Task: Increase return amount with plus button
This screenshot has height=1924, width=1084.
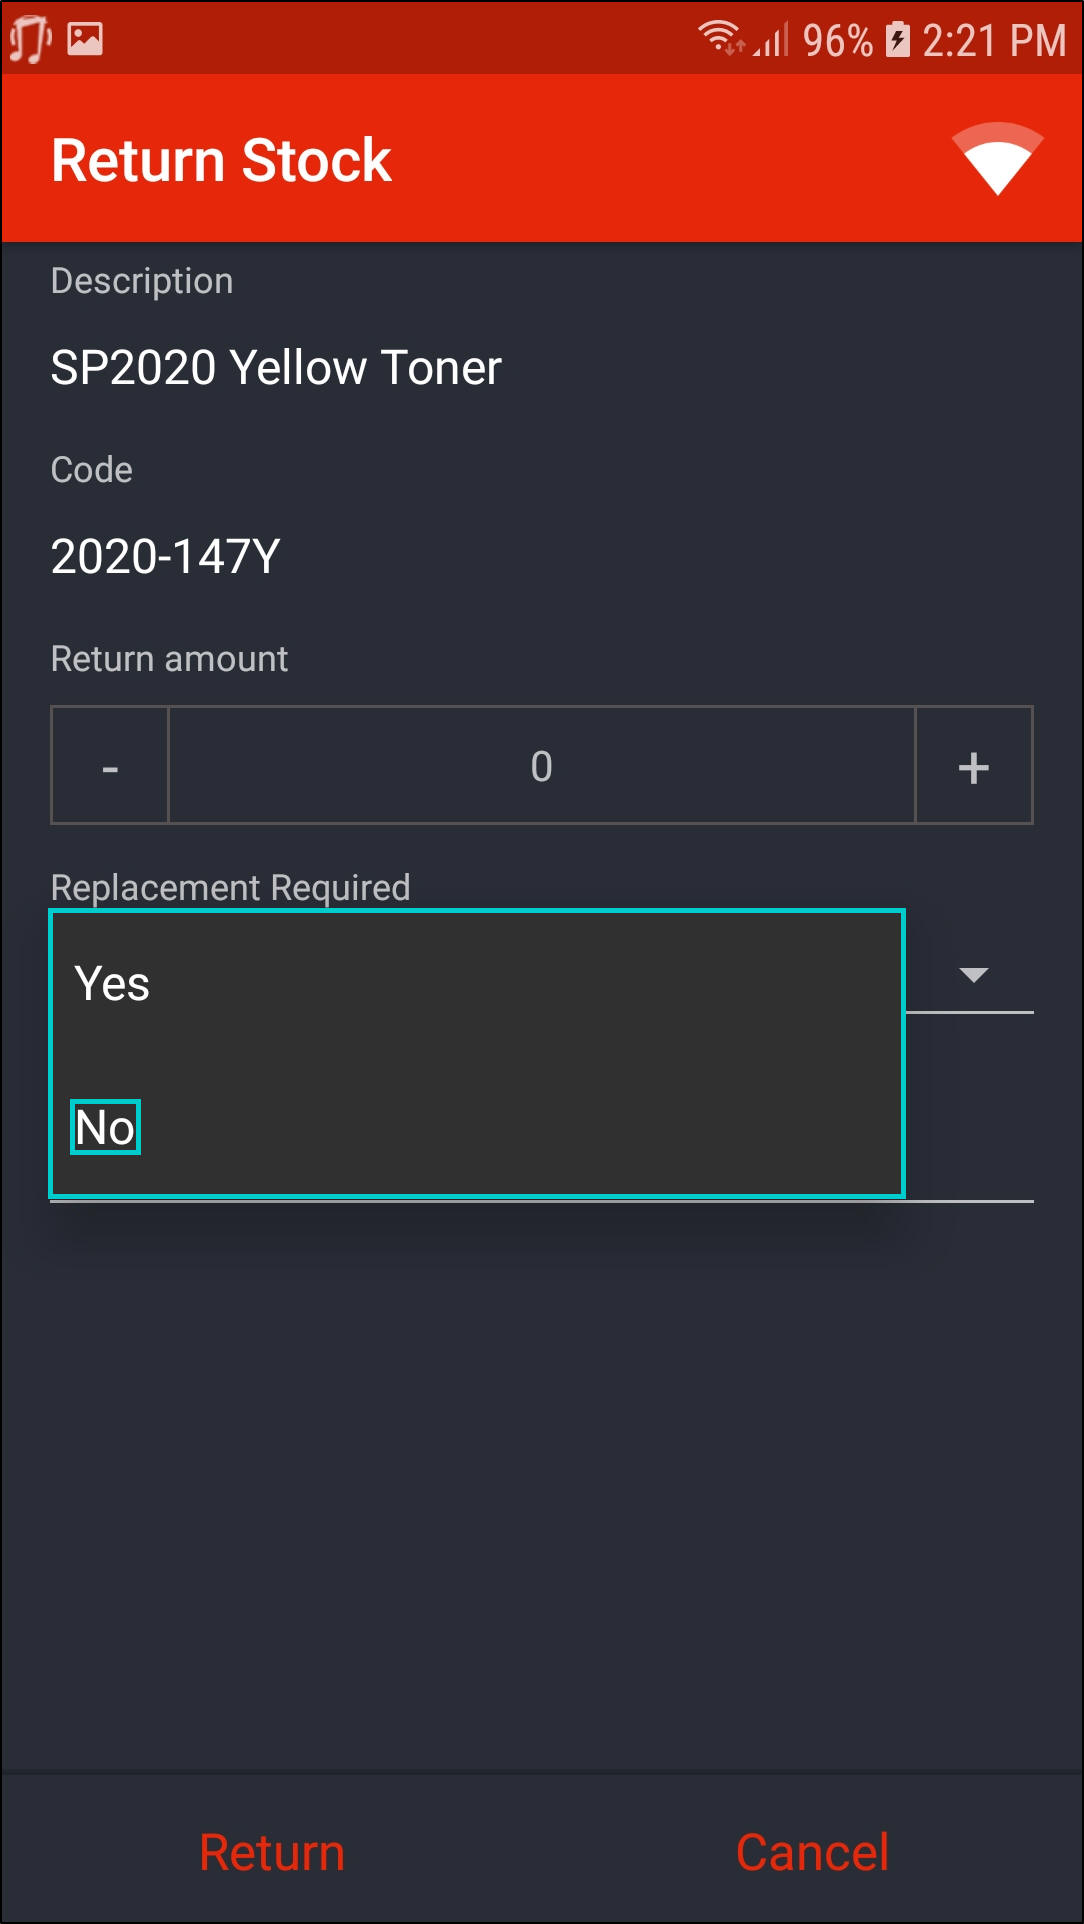Action: click(x=973, y=766)
